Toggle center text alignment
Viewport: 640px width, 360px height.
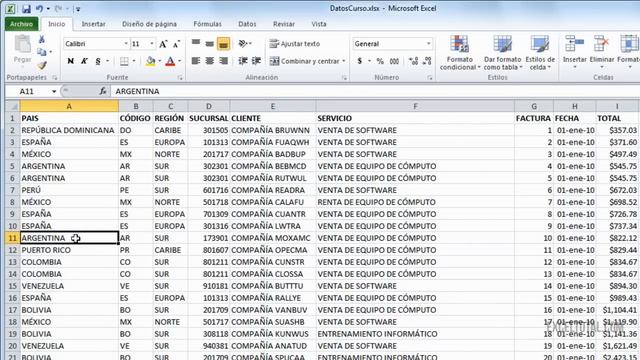click(209, 61)
